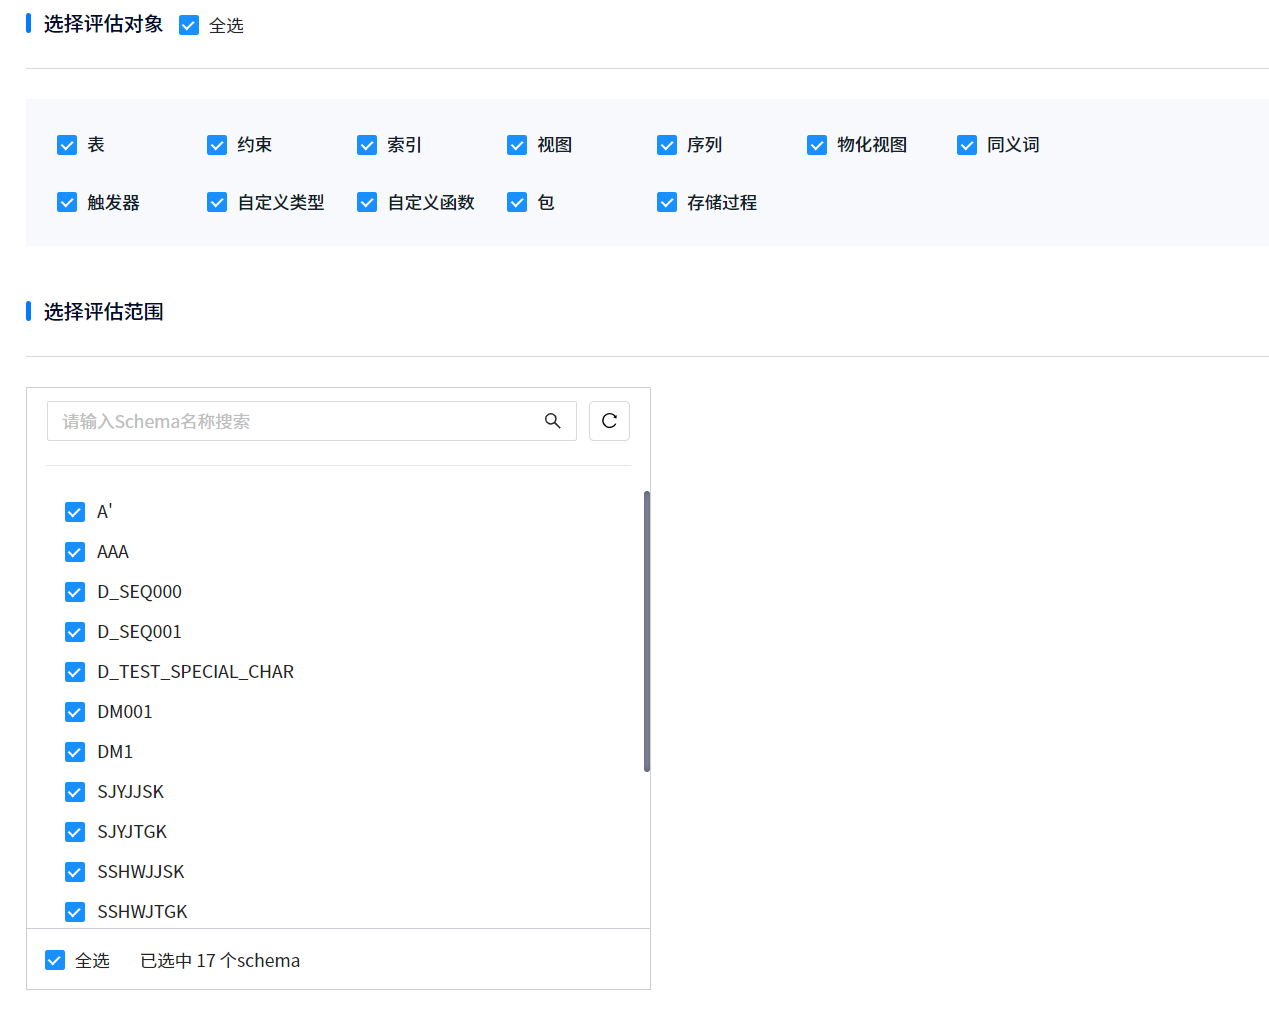
Task: Deselect the 自定义函数 option
Action: pyautogui.click(x=367, y=203)
